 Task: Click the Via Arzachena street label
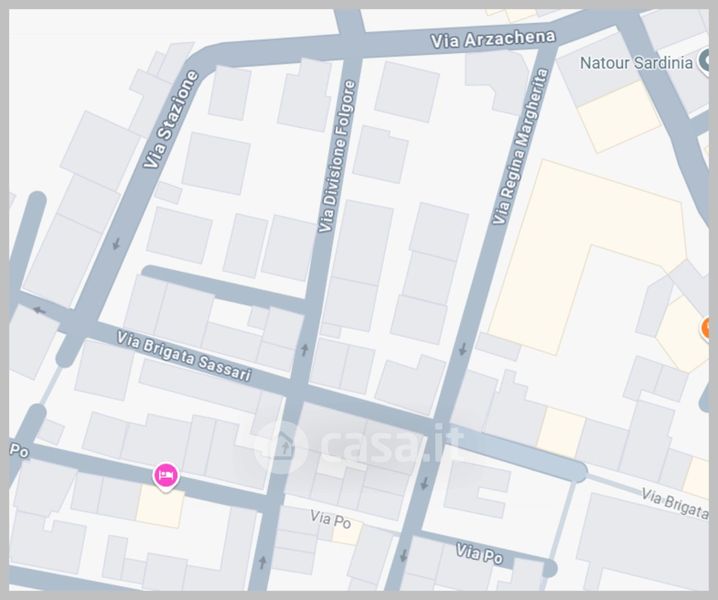[493, 39]
